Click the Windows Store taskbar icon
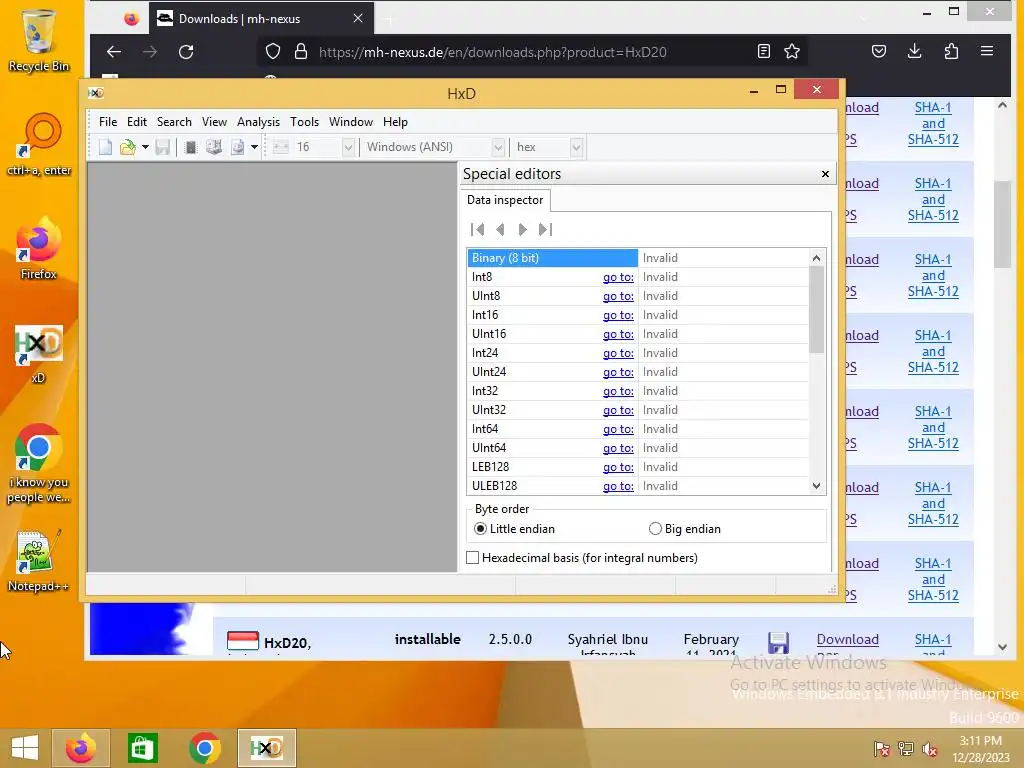The image size is (1024, 768). coord(142,748)
